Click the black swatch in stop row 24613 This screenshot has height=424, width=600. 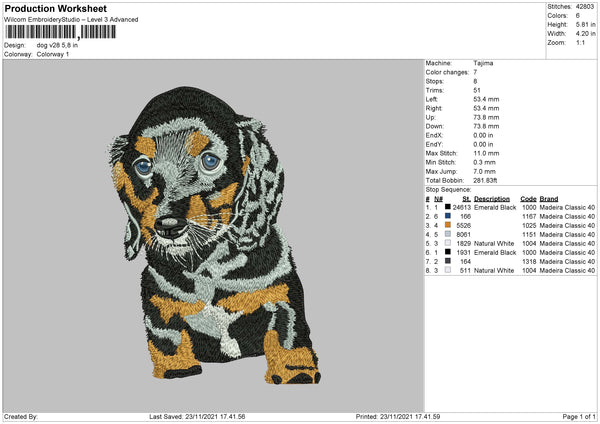(x=447, y=207)
